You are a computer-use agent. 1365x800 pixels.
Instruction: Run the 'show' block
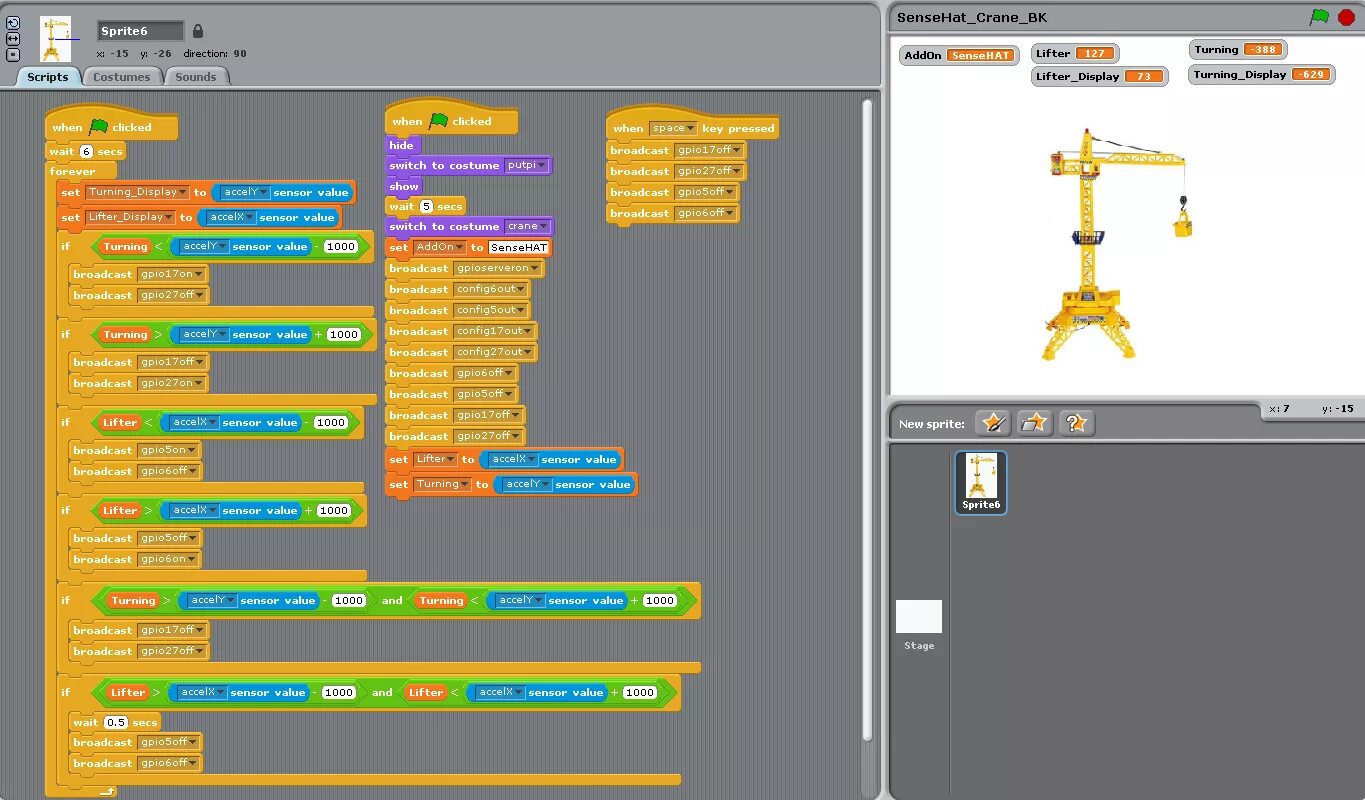click(x=403, y=186)
